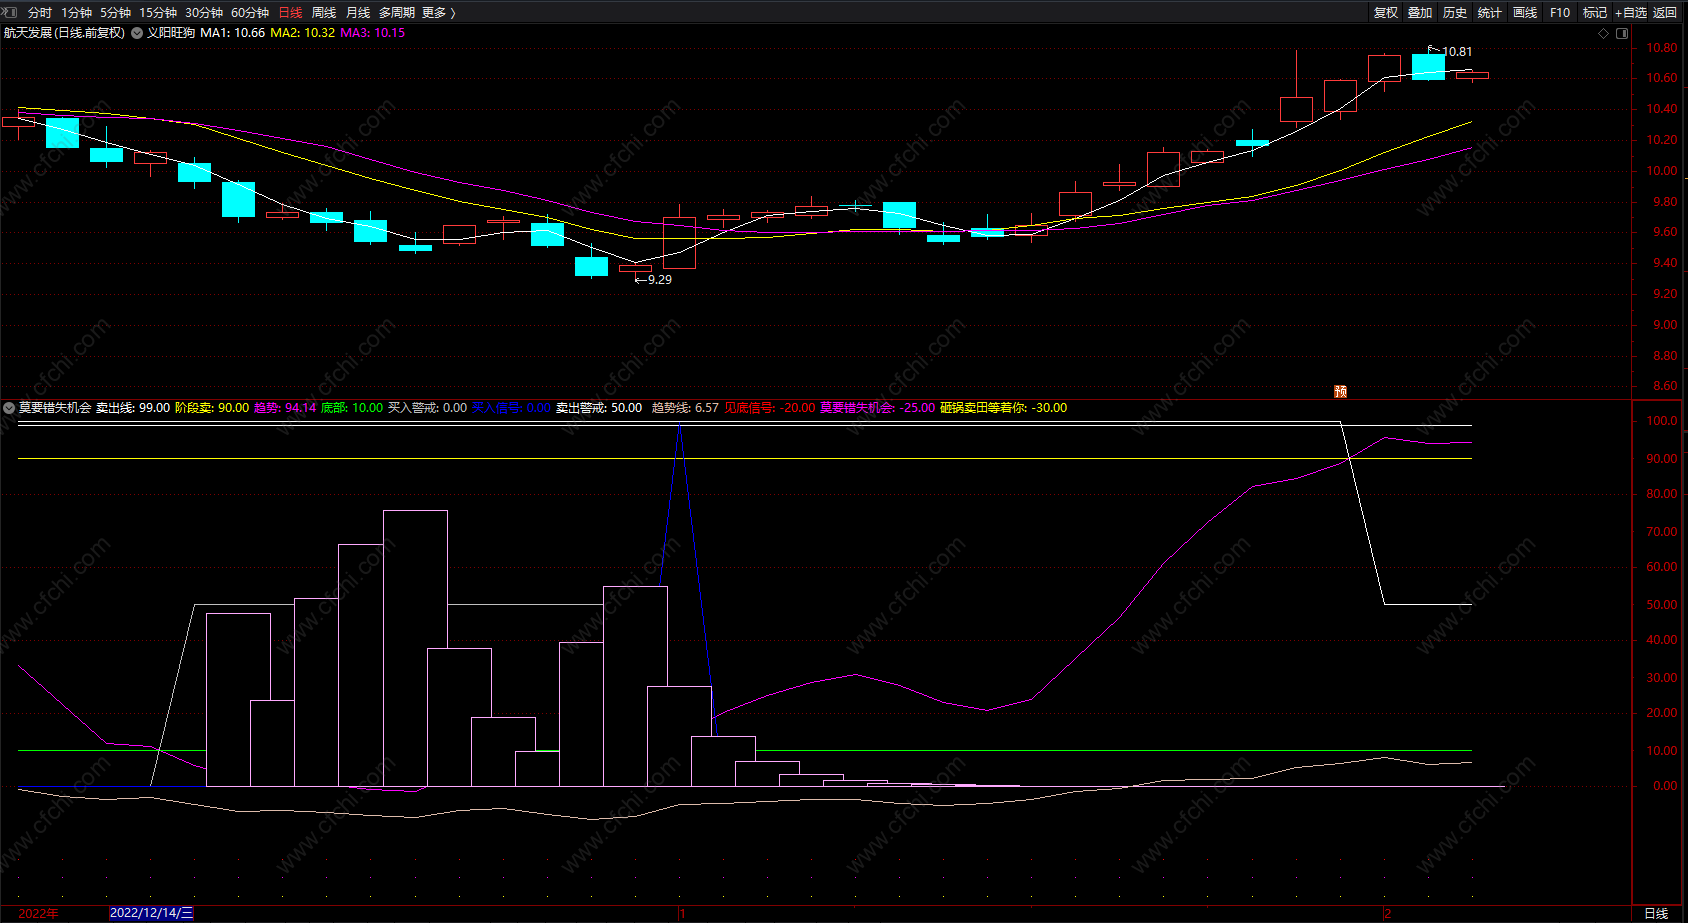This screenshot has width=1688, height=923.
Task: Select the 日线 daily chart tab
Action: pyautogui.click(x=290, y=13)
